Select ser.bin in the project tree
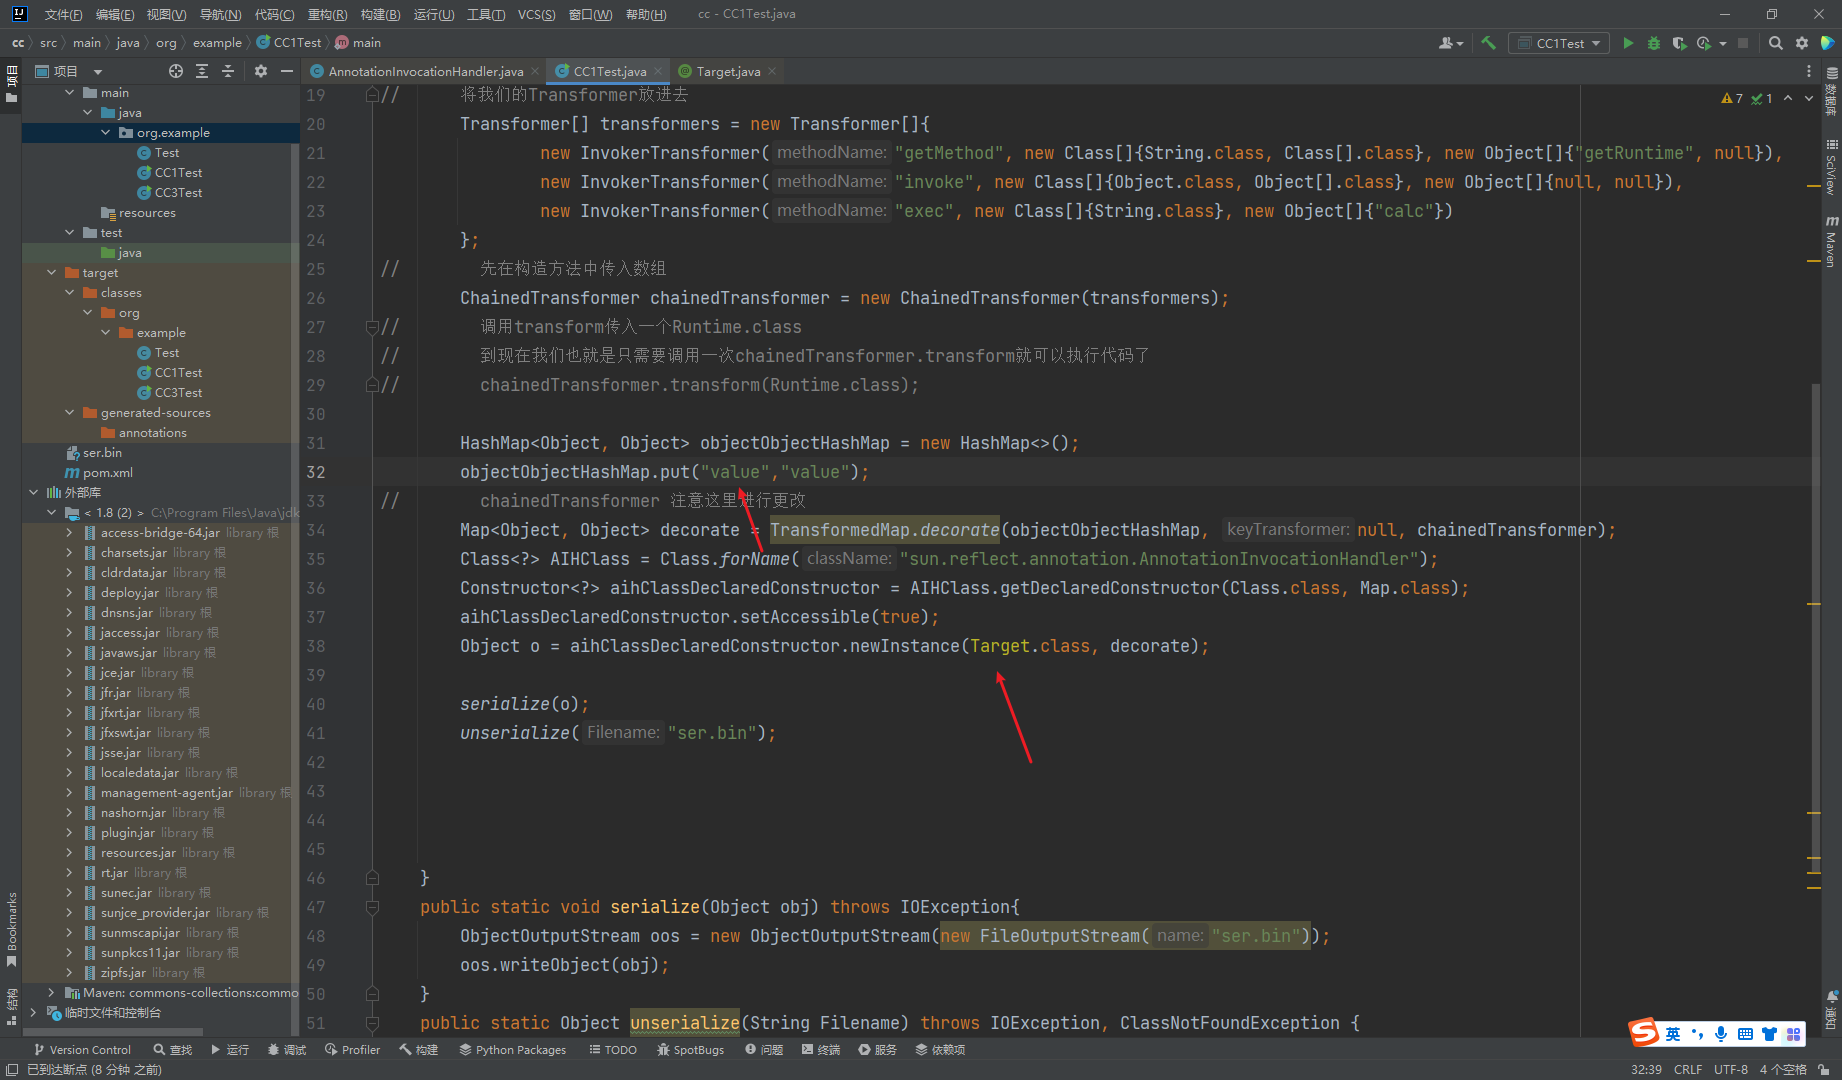The width and height of the screenshot is (1842, 1080). coord(93,452)
